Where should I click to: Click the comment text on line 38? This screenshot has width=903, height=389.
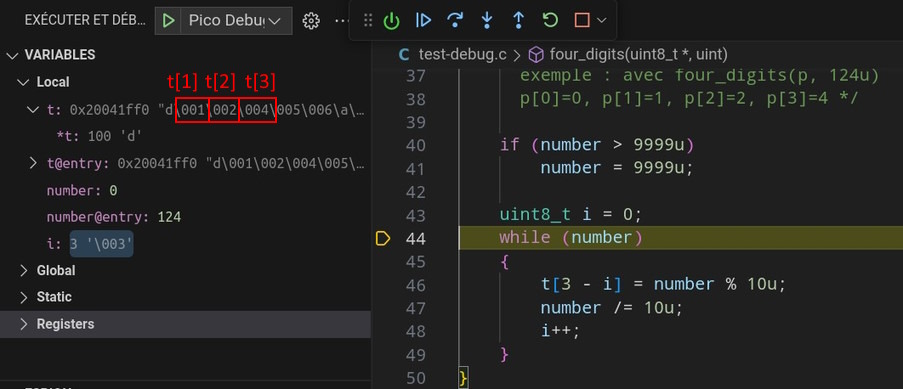pos(689,99)
